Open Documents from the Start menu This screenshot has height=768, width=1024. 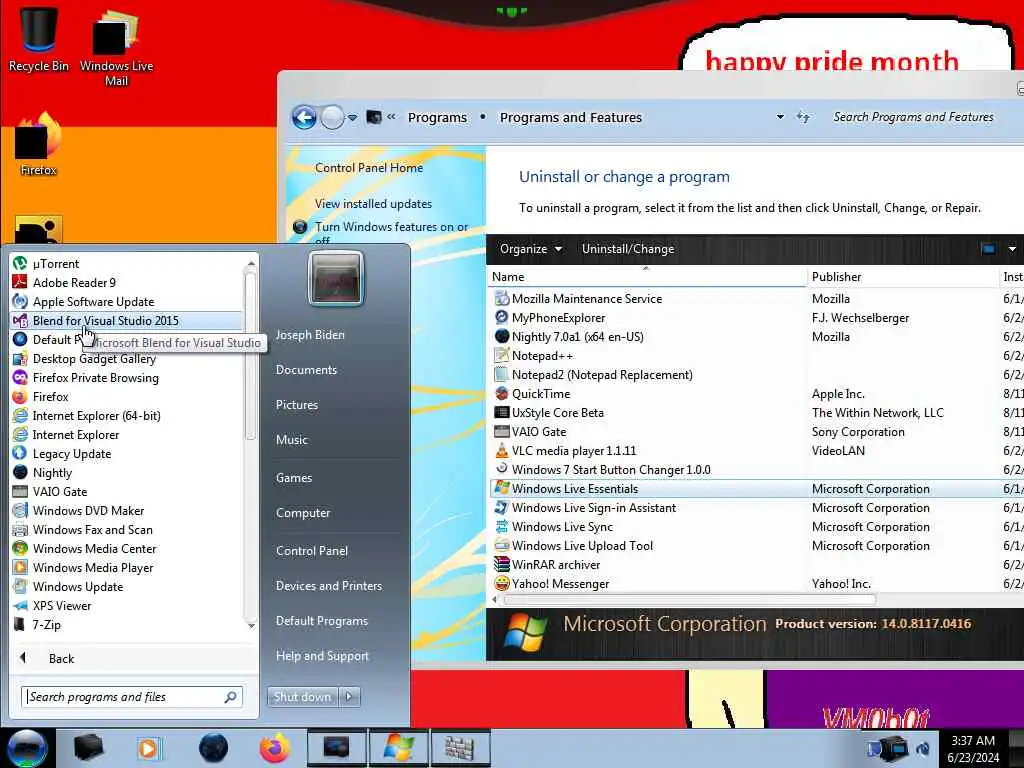tap(306, 370)
